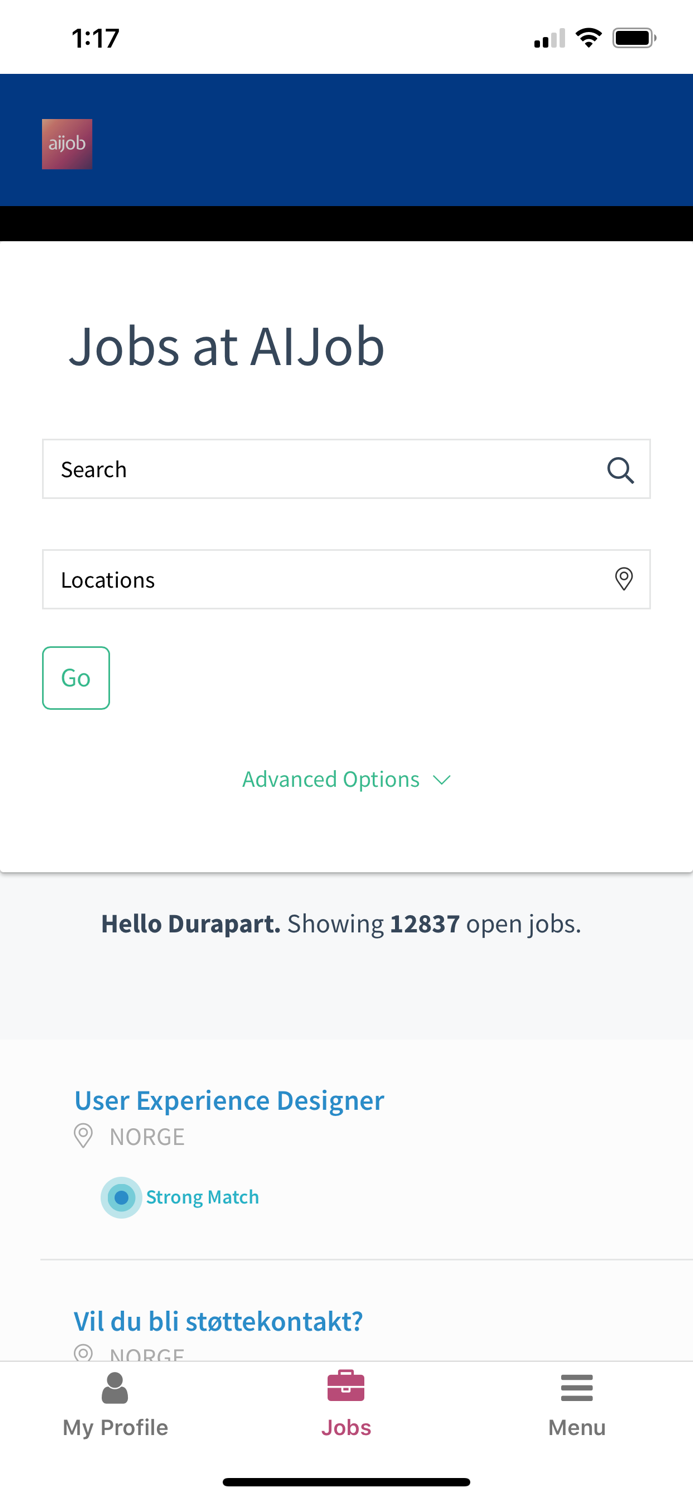This screenshot has width=693, height=1500.
Task: Open the Vil du bli støttekontakt job
Action: 219,1320
